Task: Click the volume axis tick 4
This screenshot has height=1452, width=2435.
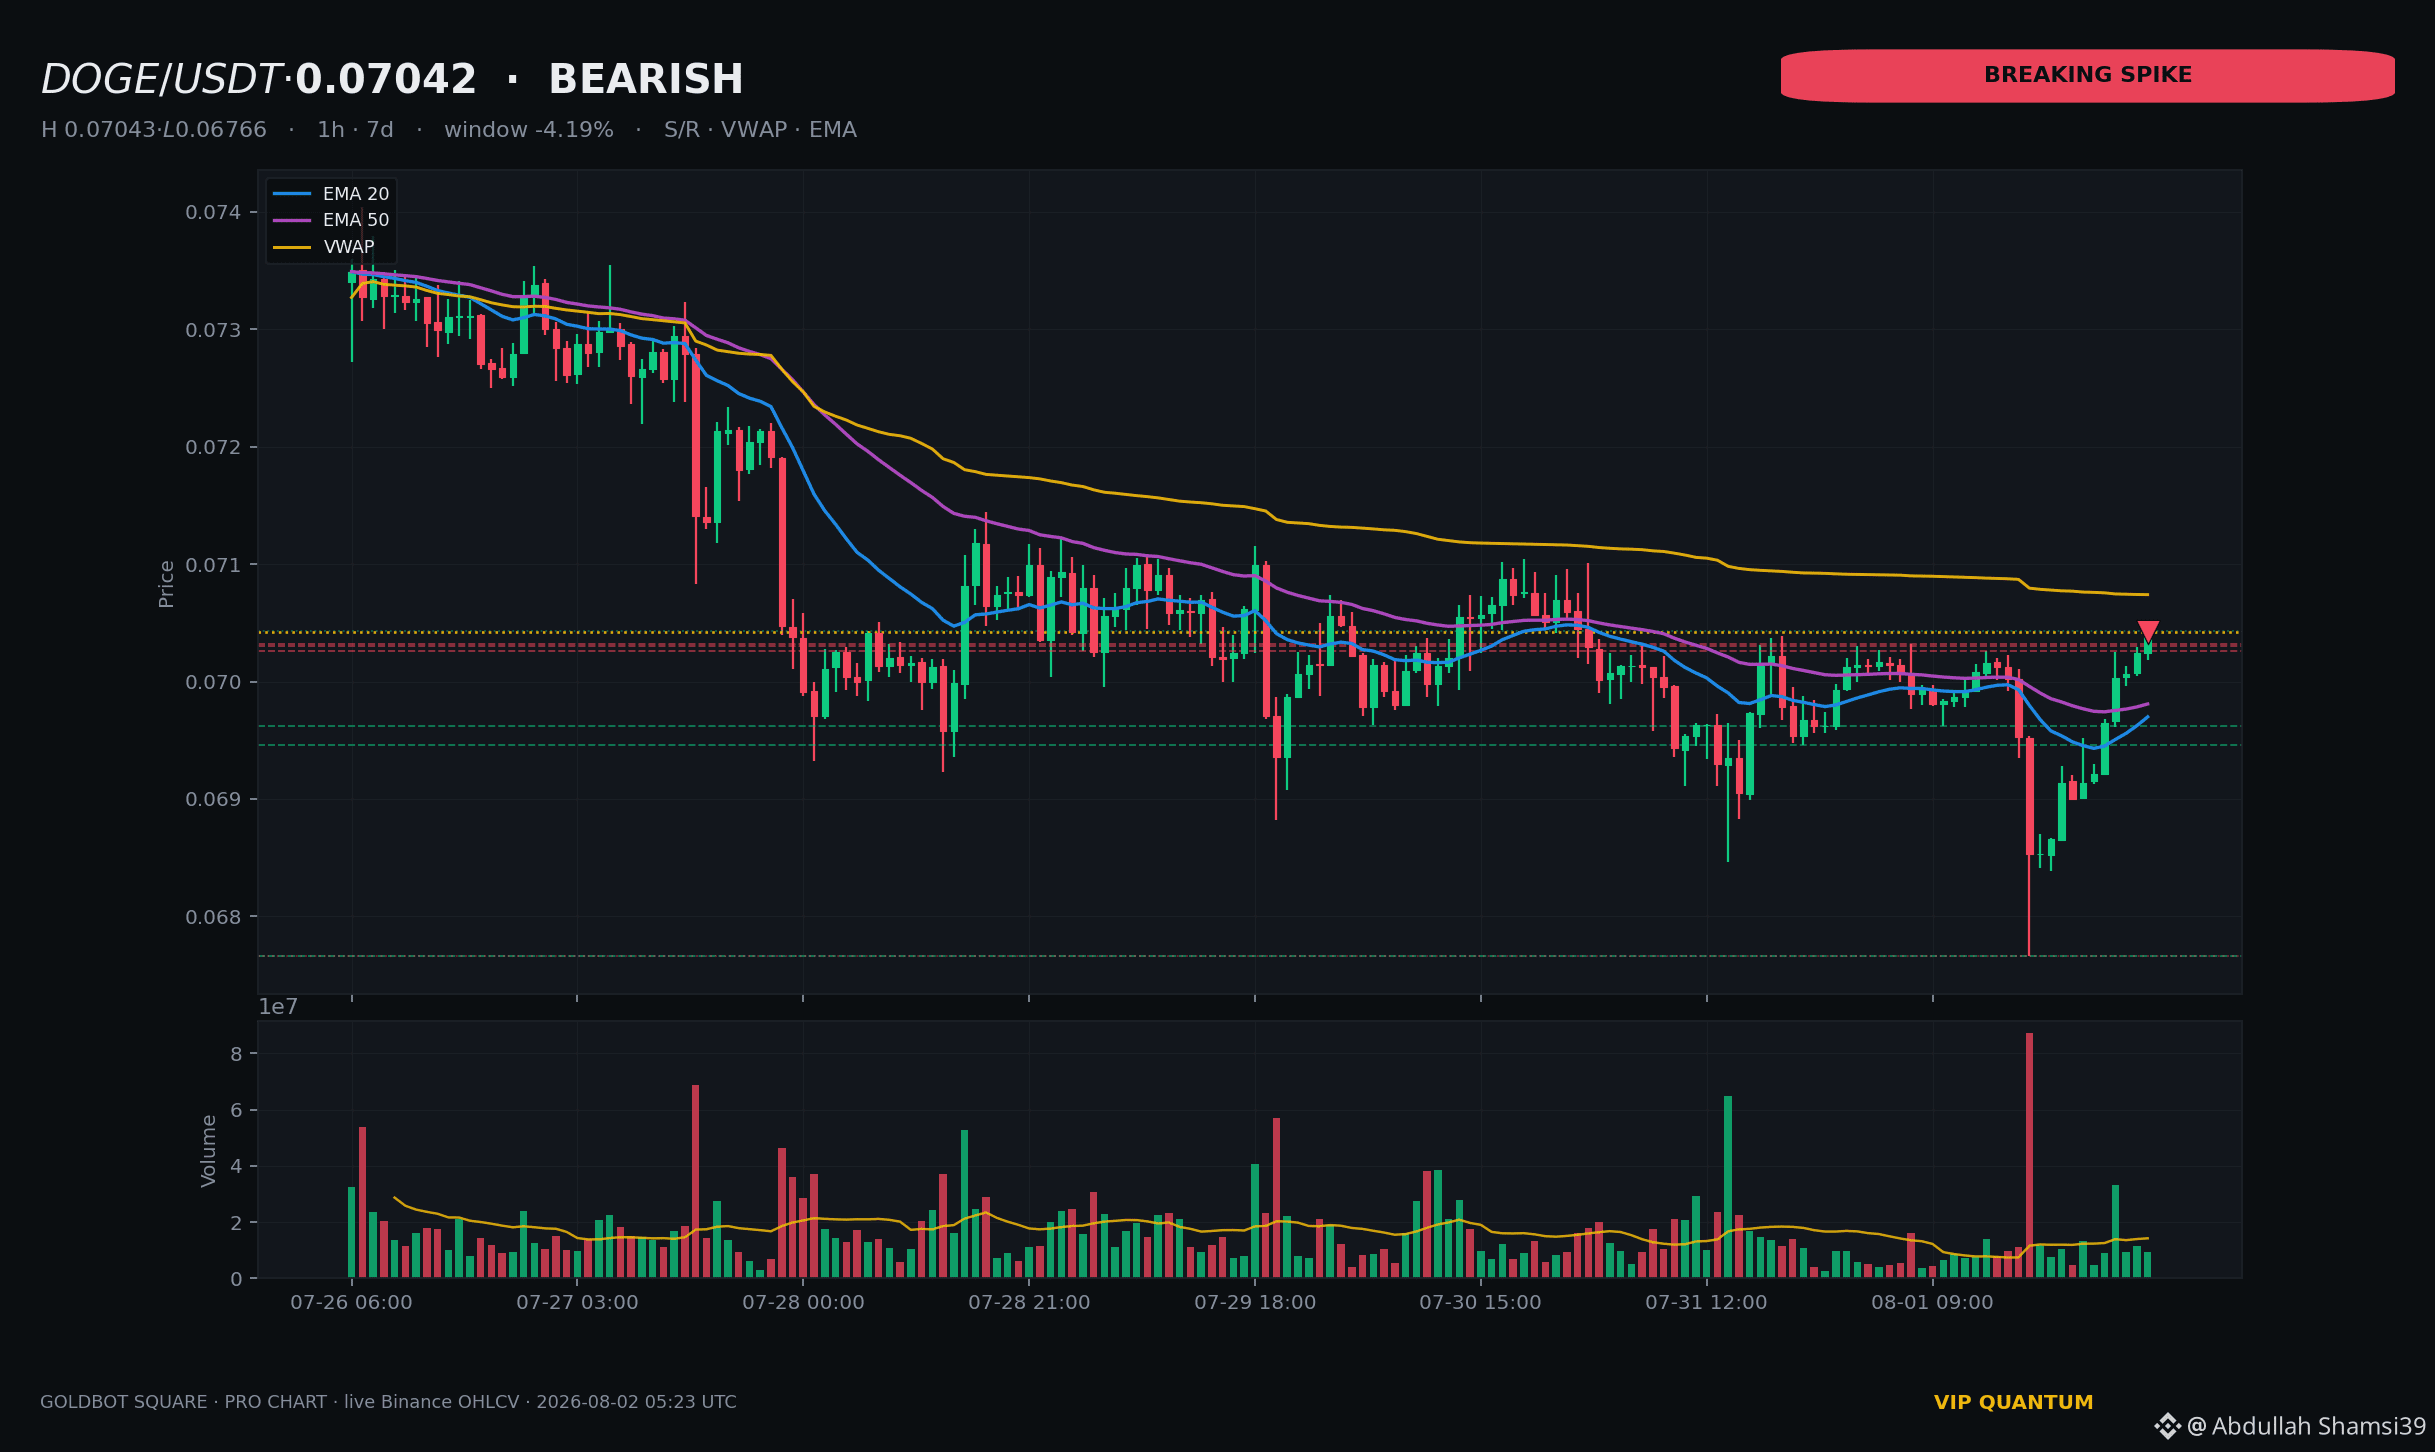Action: [237, 1166]
